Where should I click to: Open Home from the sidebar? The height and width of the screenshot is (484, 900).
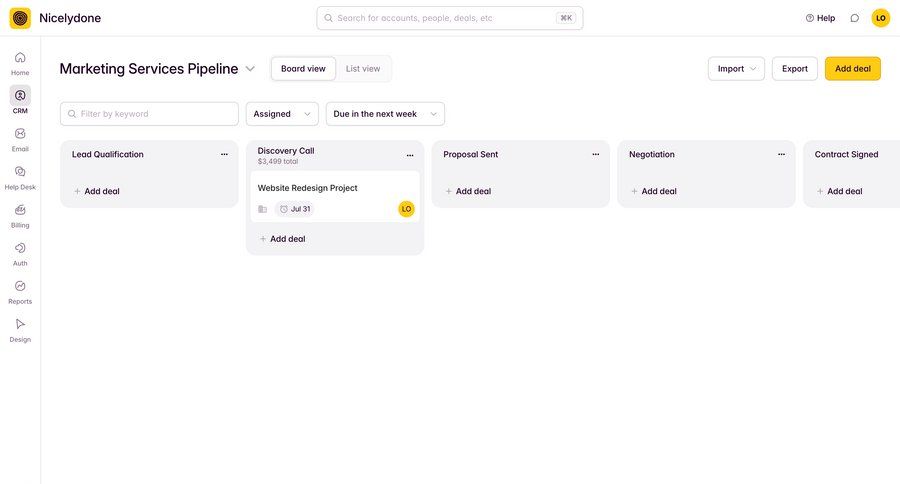20,63
